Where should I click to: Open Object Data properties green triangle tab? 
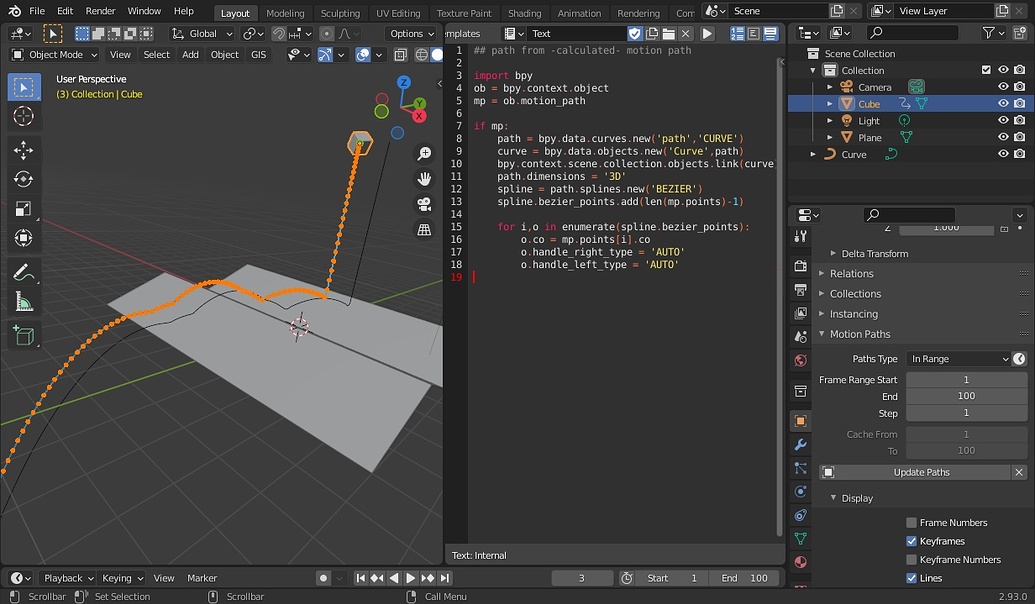[x=801, y=539]
